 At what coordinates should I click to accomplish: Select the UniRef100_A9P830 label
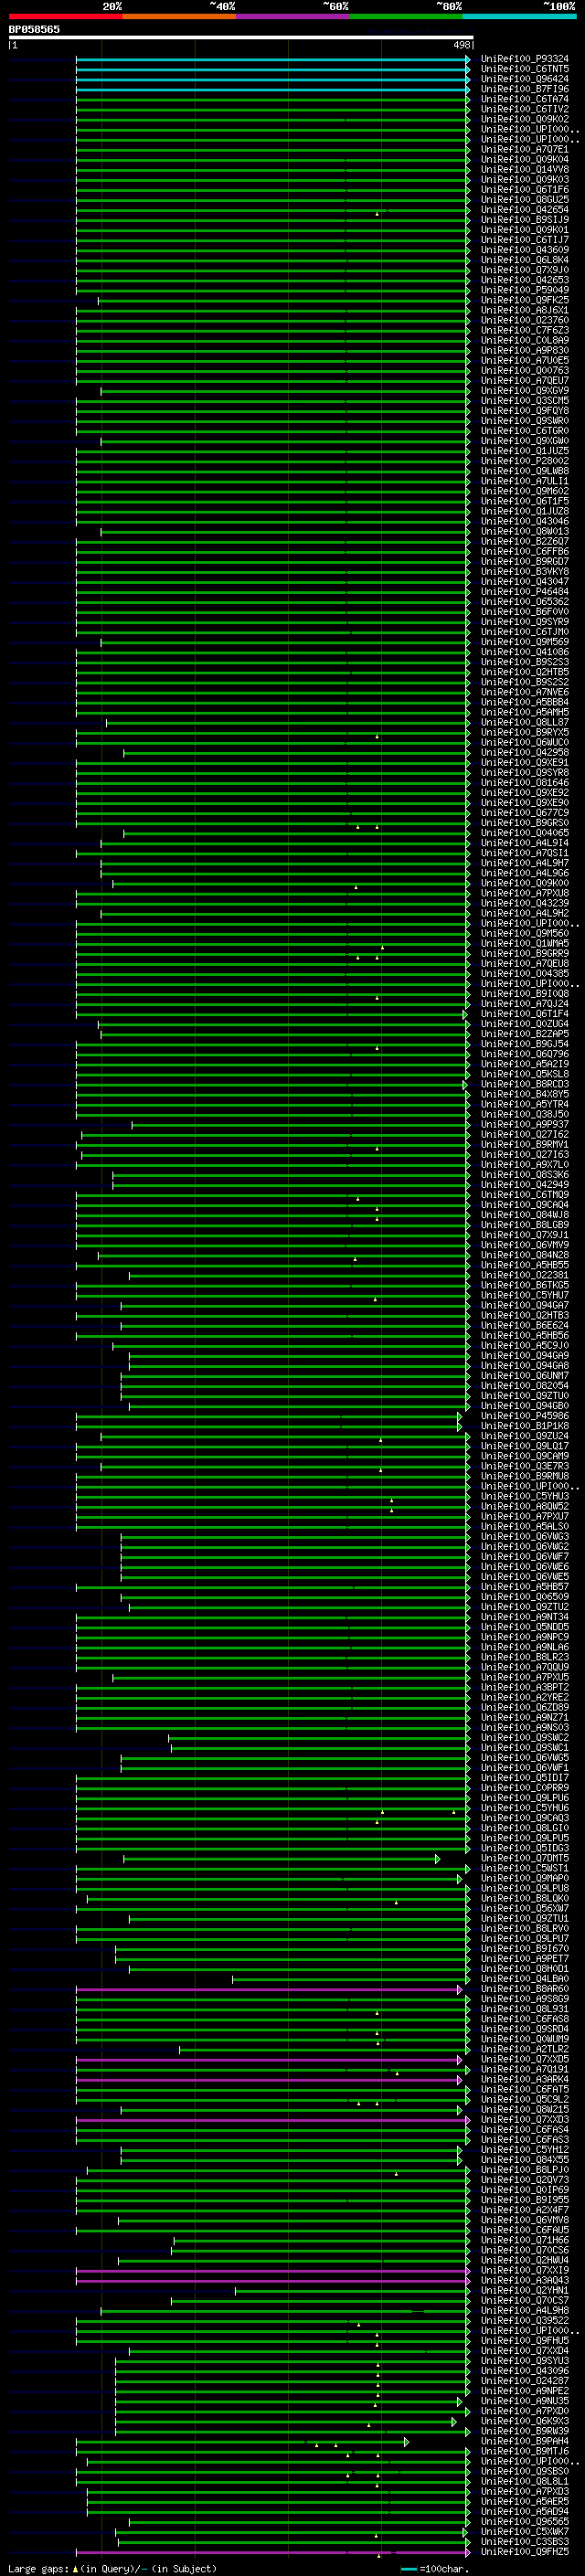coord(525,350)
